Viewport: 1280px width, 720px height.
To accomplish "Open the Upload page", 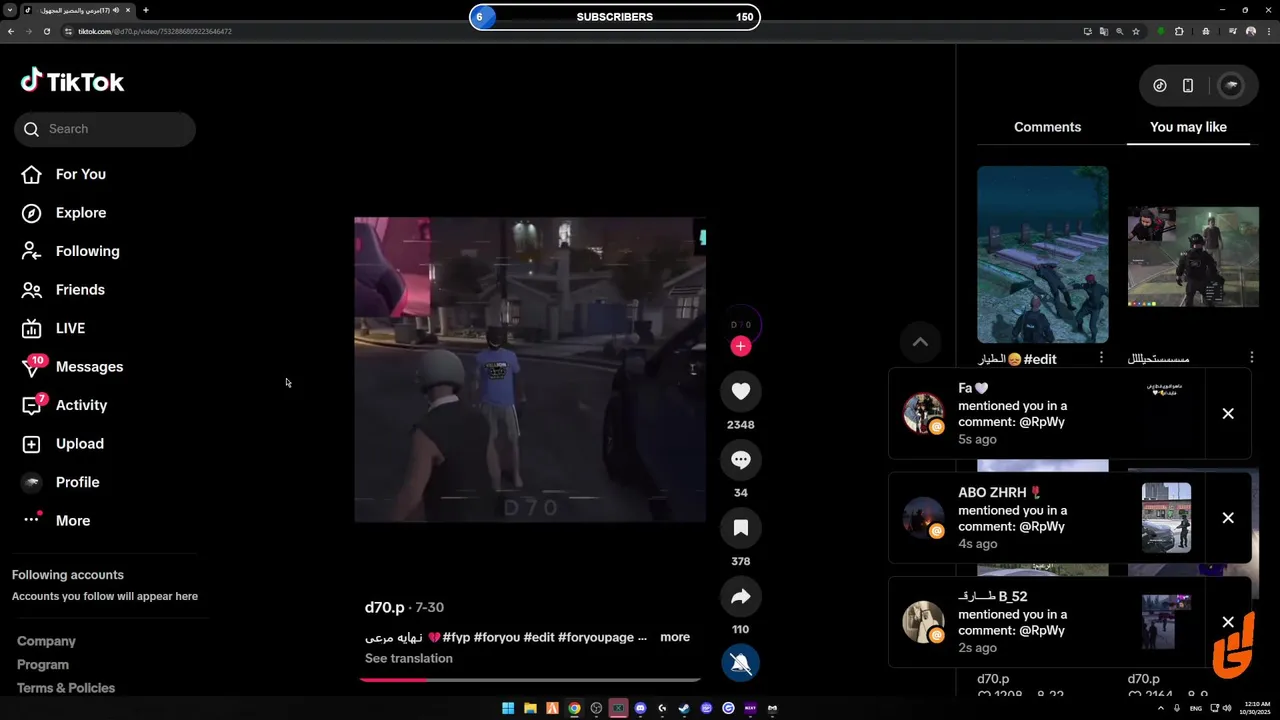I will [x=79, y=444].
